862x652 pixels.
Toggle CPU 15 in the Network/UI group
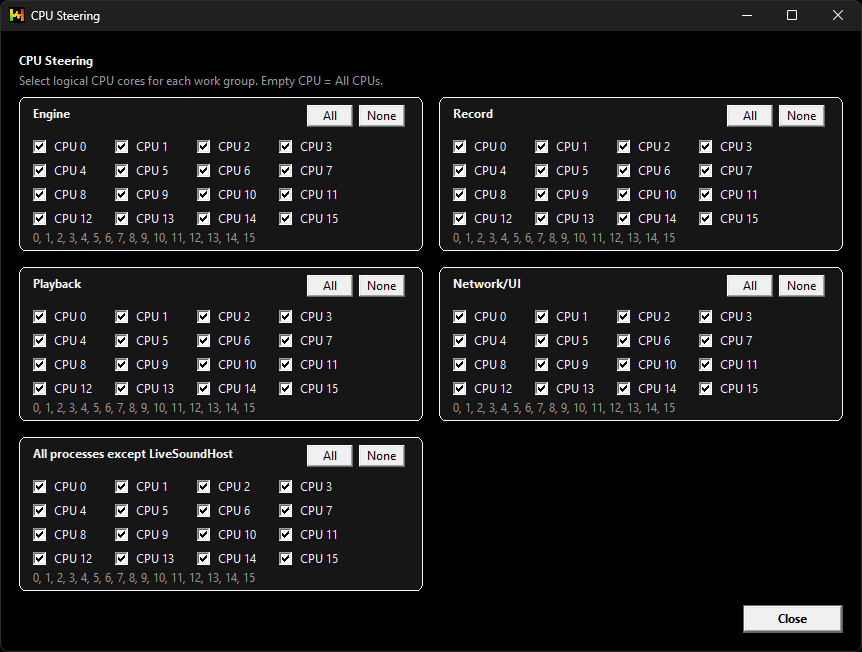click(705, 389)
